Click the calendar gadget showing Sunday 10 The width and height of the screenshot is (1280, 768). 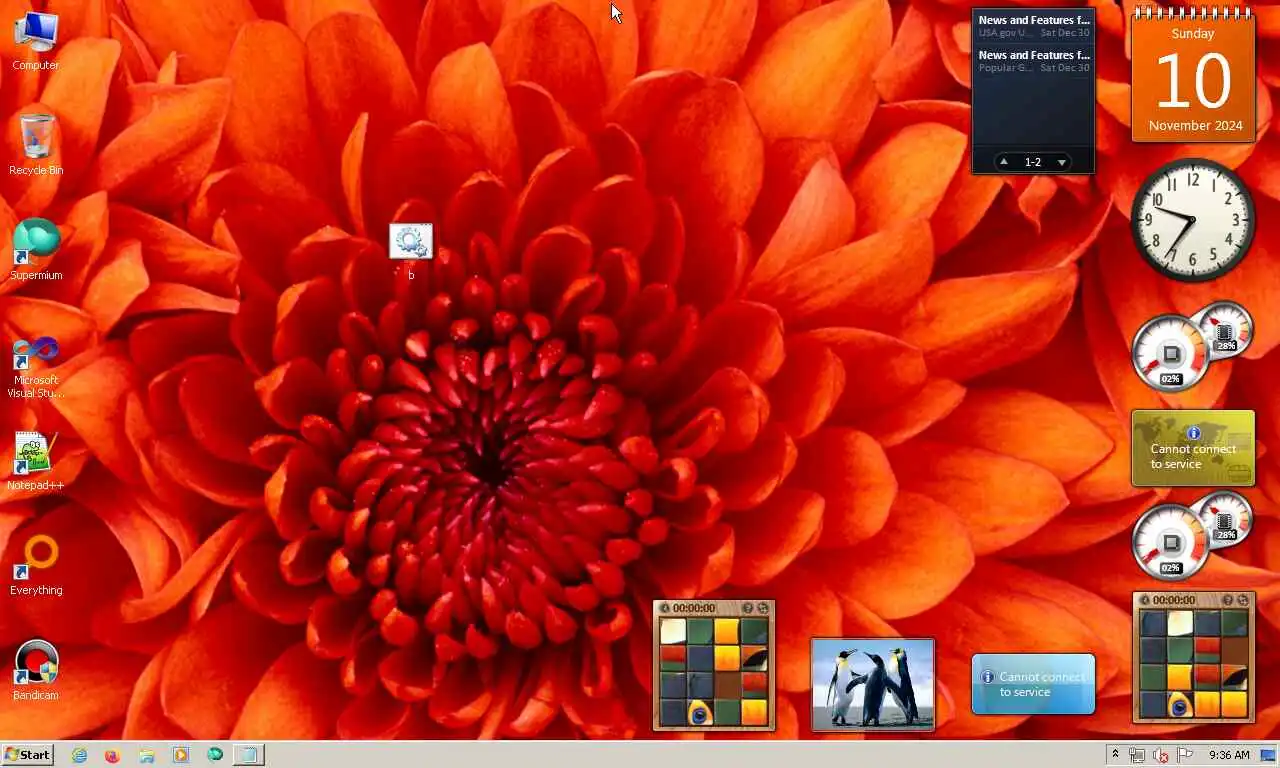click(x=1194, y=75)
